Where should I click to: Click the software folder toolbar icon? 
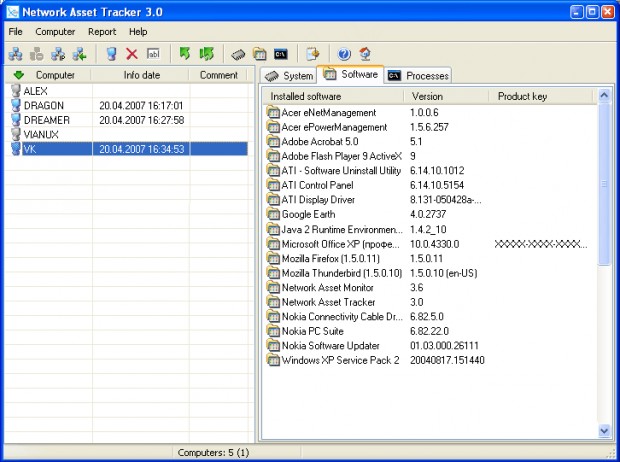[x=259, y=54]
